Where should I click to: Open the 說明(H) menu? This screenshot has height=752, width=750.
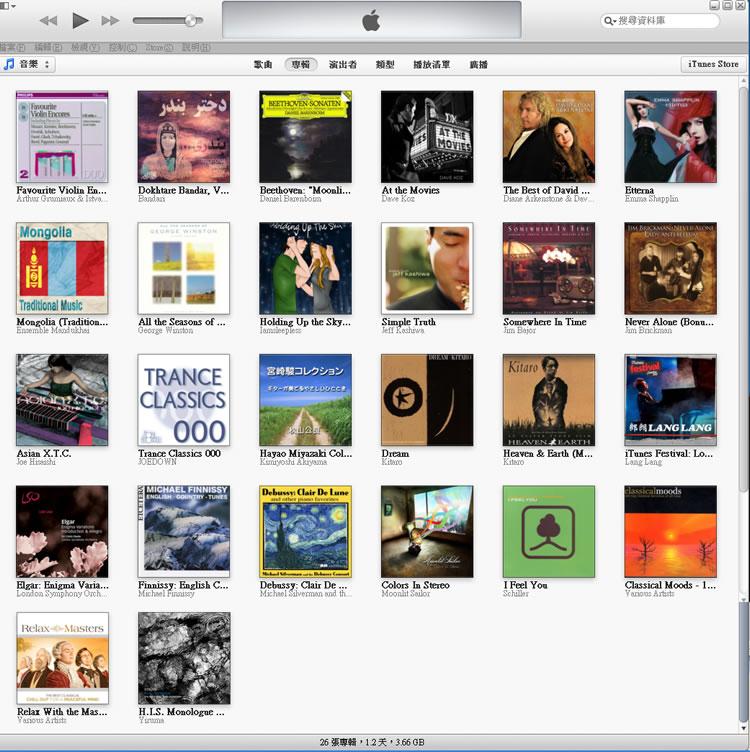click(x=196, y=47)
